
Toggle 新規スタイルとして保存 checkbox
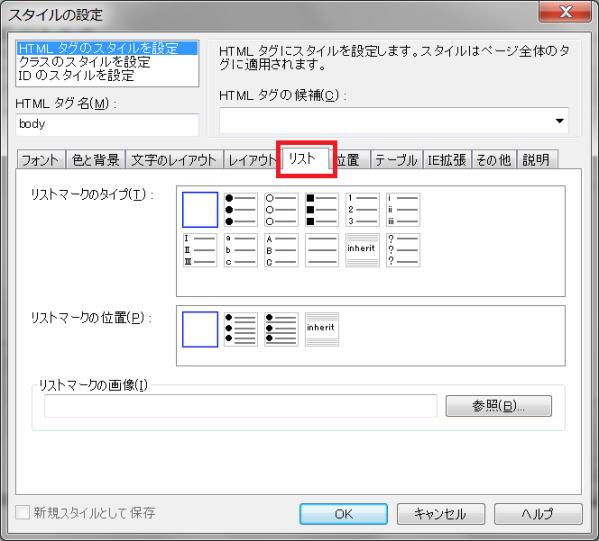(x=22, y=512)
